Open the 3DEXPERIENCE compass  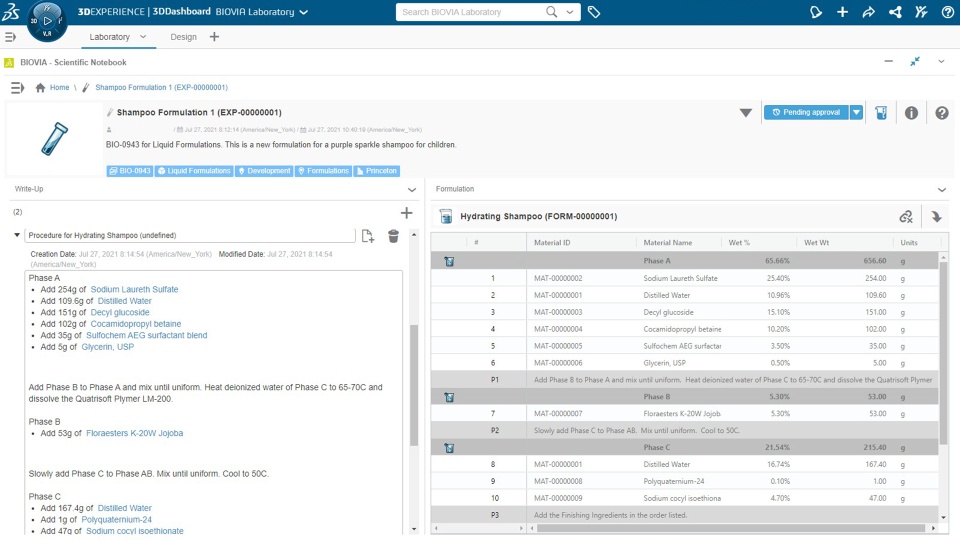tap(47, 21)
